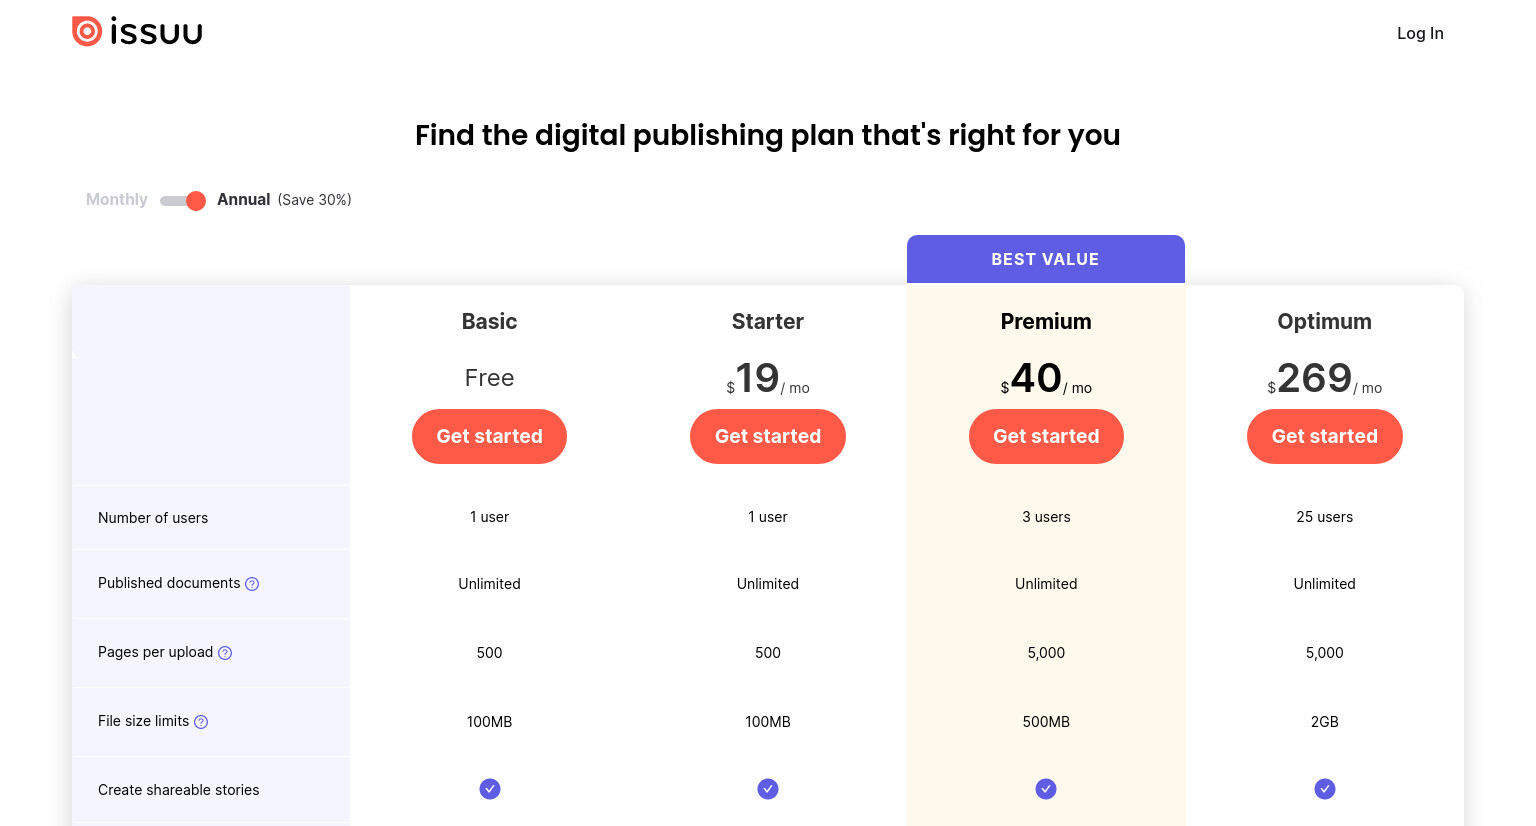The height and width of the screenshot is (826, 1536).
Task: Click the issuu logo
Action: pos(137,32)
